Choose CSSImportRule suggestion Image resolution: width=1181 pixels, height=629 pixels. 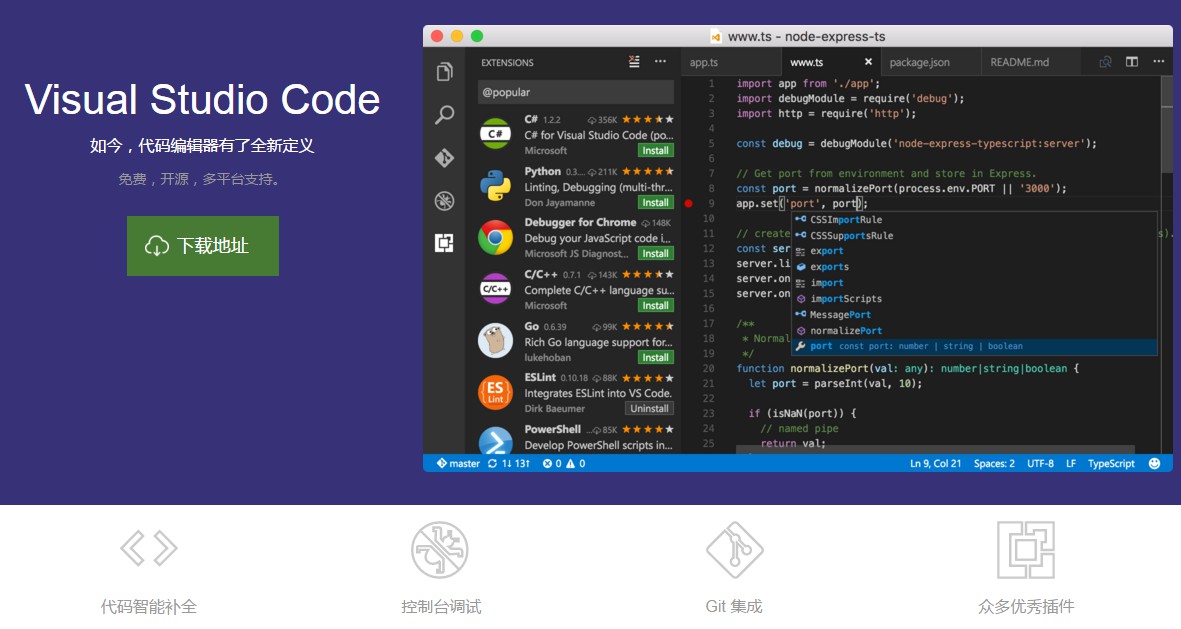[x=975, y=220]
